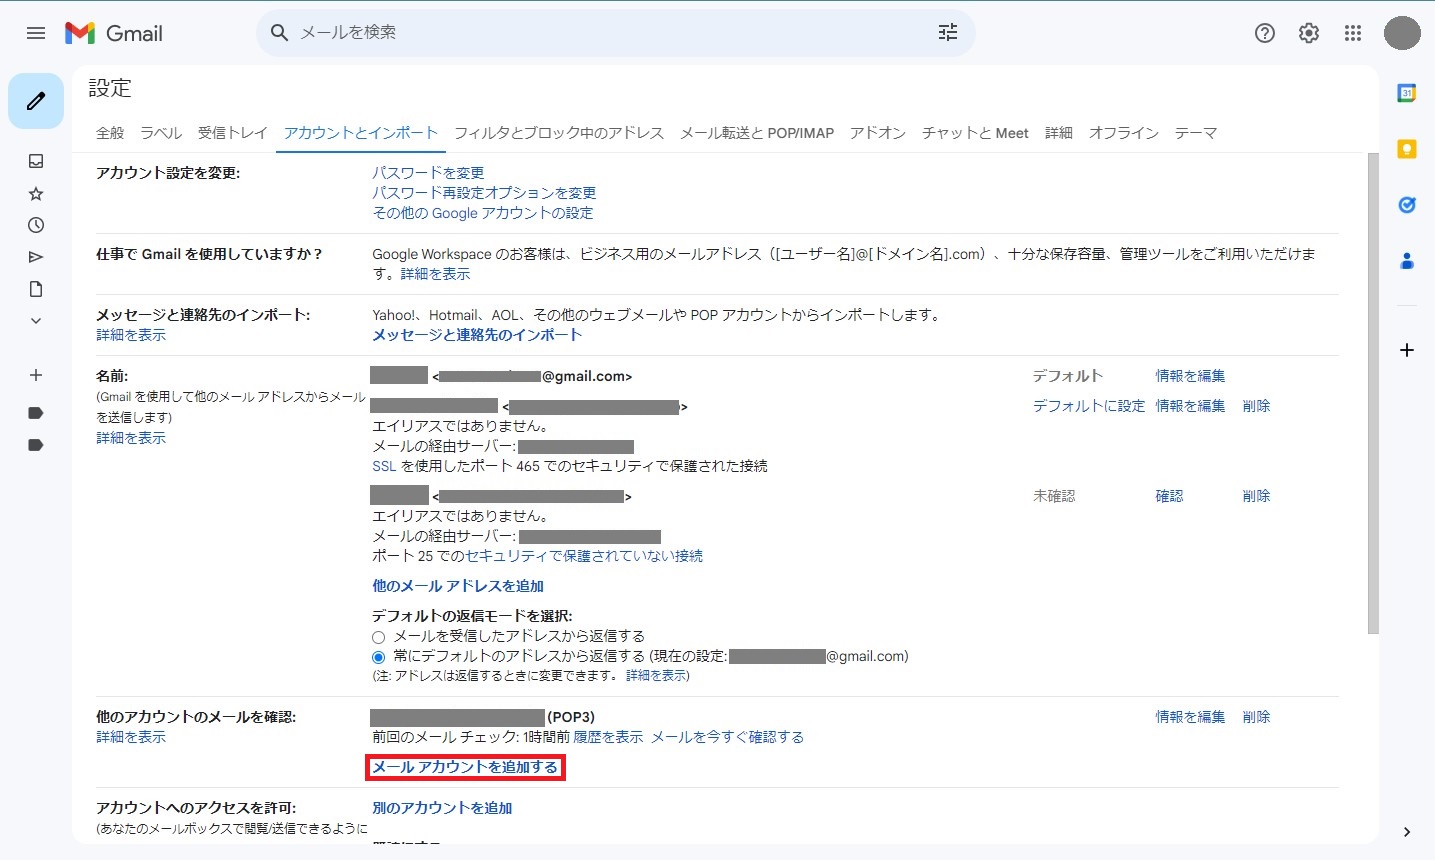1435x860 pixels.
Task: Select "常にデフォルトのアドレスから返信する" radio option
Action: pyautogui.click(x=378, y=657)
